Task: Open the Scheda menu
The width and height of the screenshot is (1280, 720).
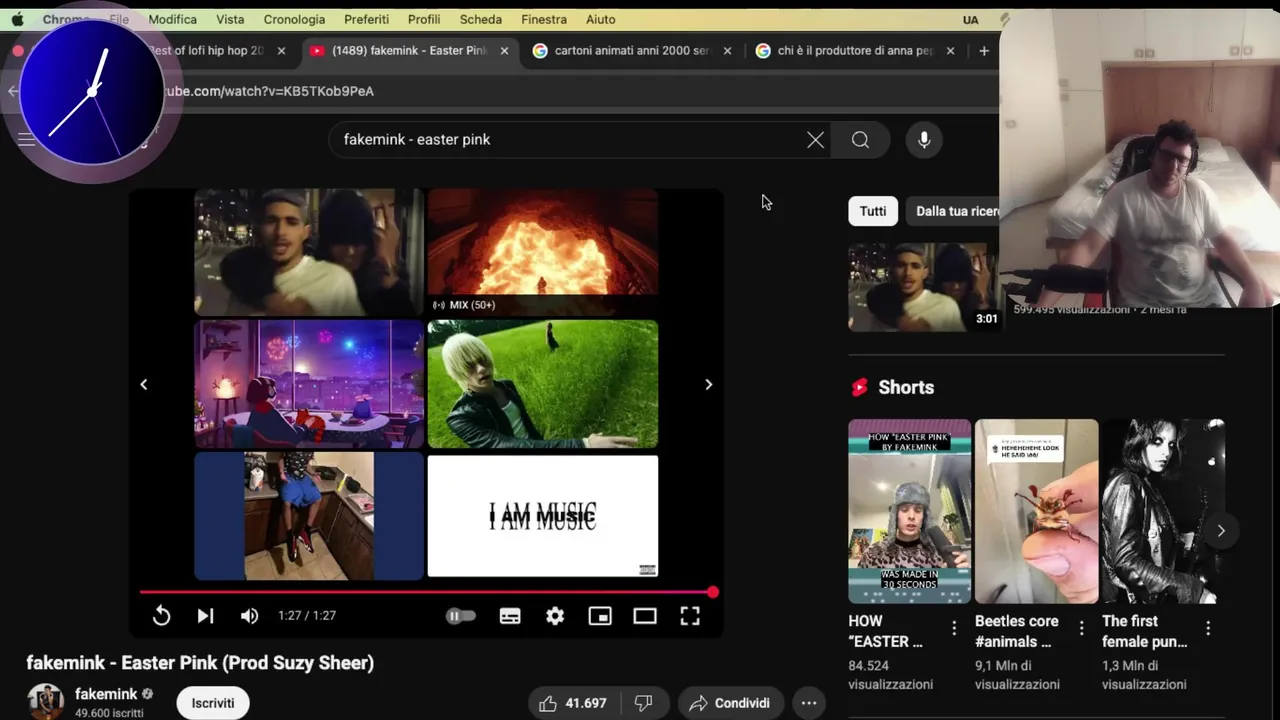Action: [481, 19]
